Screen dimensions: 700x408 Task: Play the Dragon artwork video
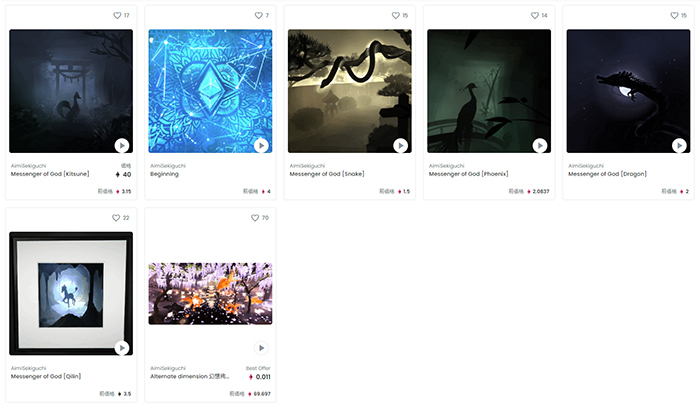click(x=679, y=146)
